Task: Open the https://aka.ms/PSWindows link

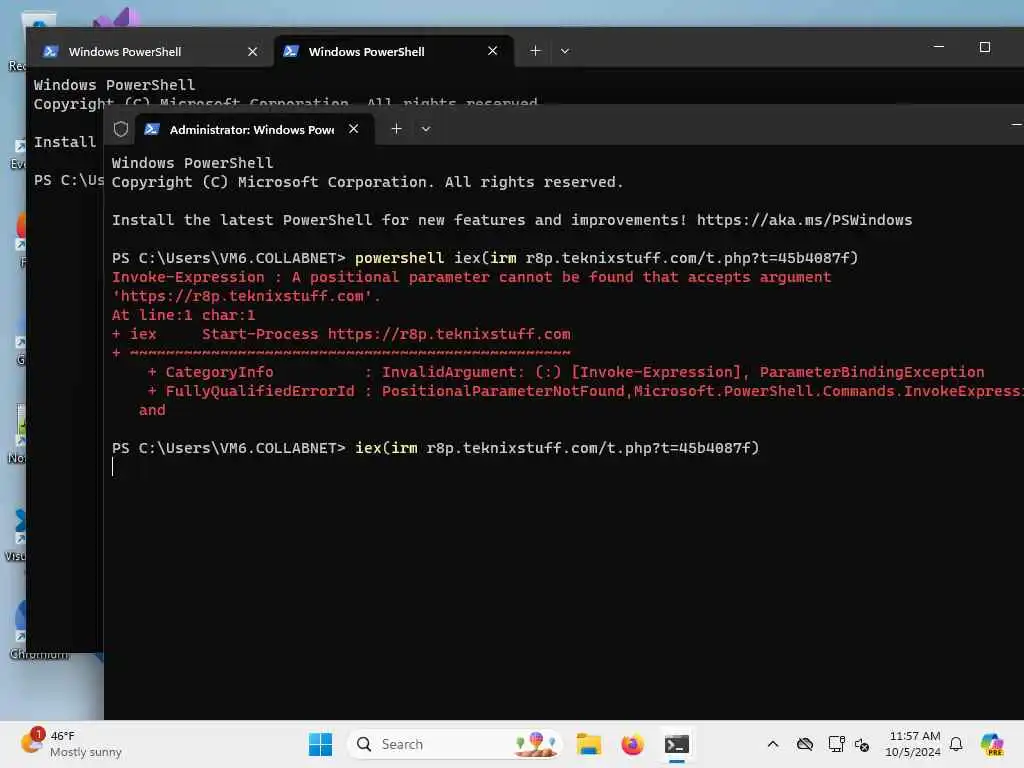Action: tap(804, 220)
